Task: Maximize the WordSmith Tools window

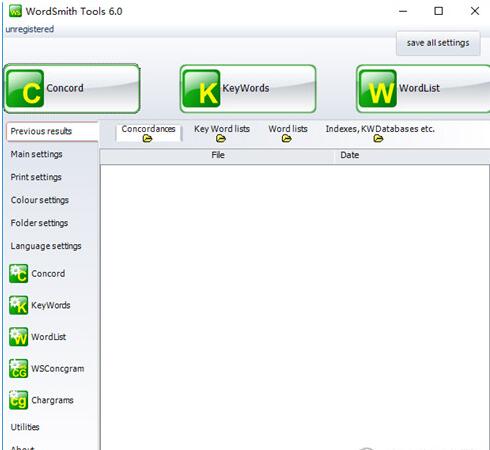Action: click(x=439, y=11)
